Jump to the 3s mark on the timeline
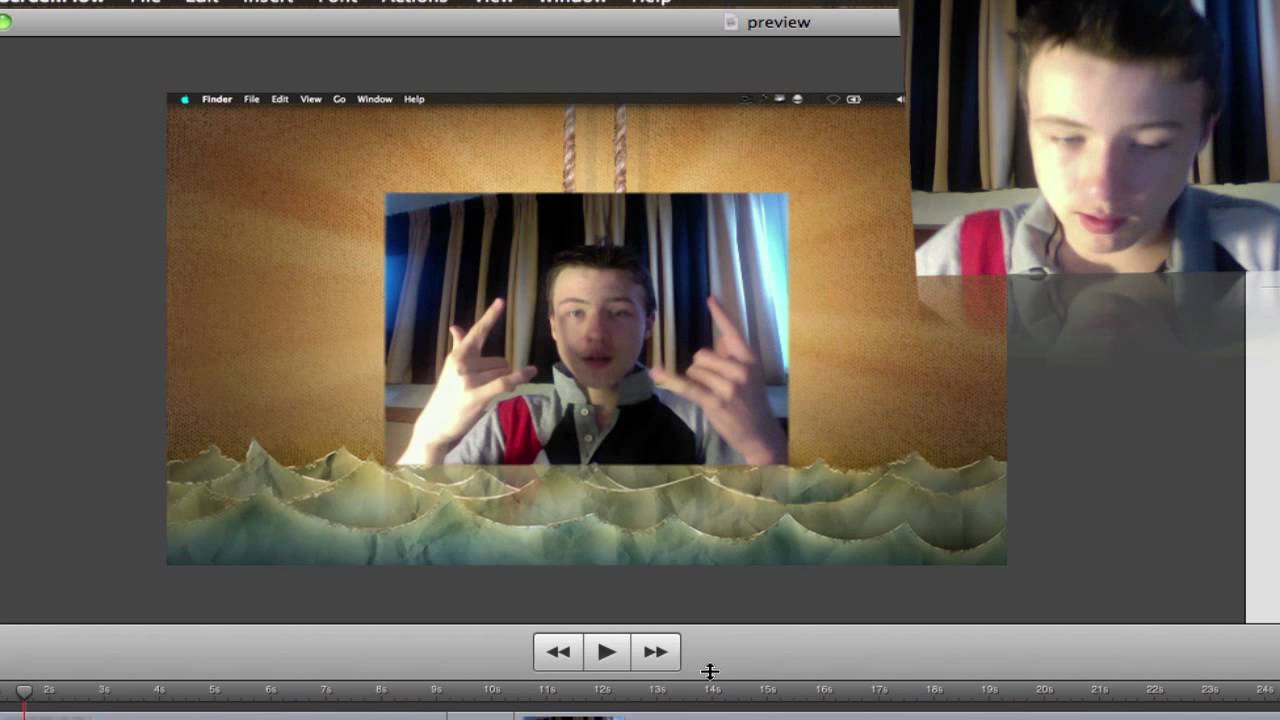Viewport: 1280px width, 720px height. [104, 689]
